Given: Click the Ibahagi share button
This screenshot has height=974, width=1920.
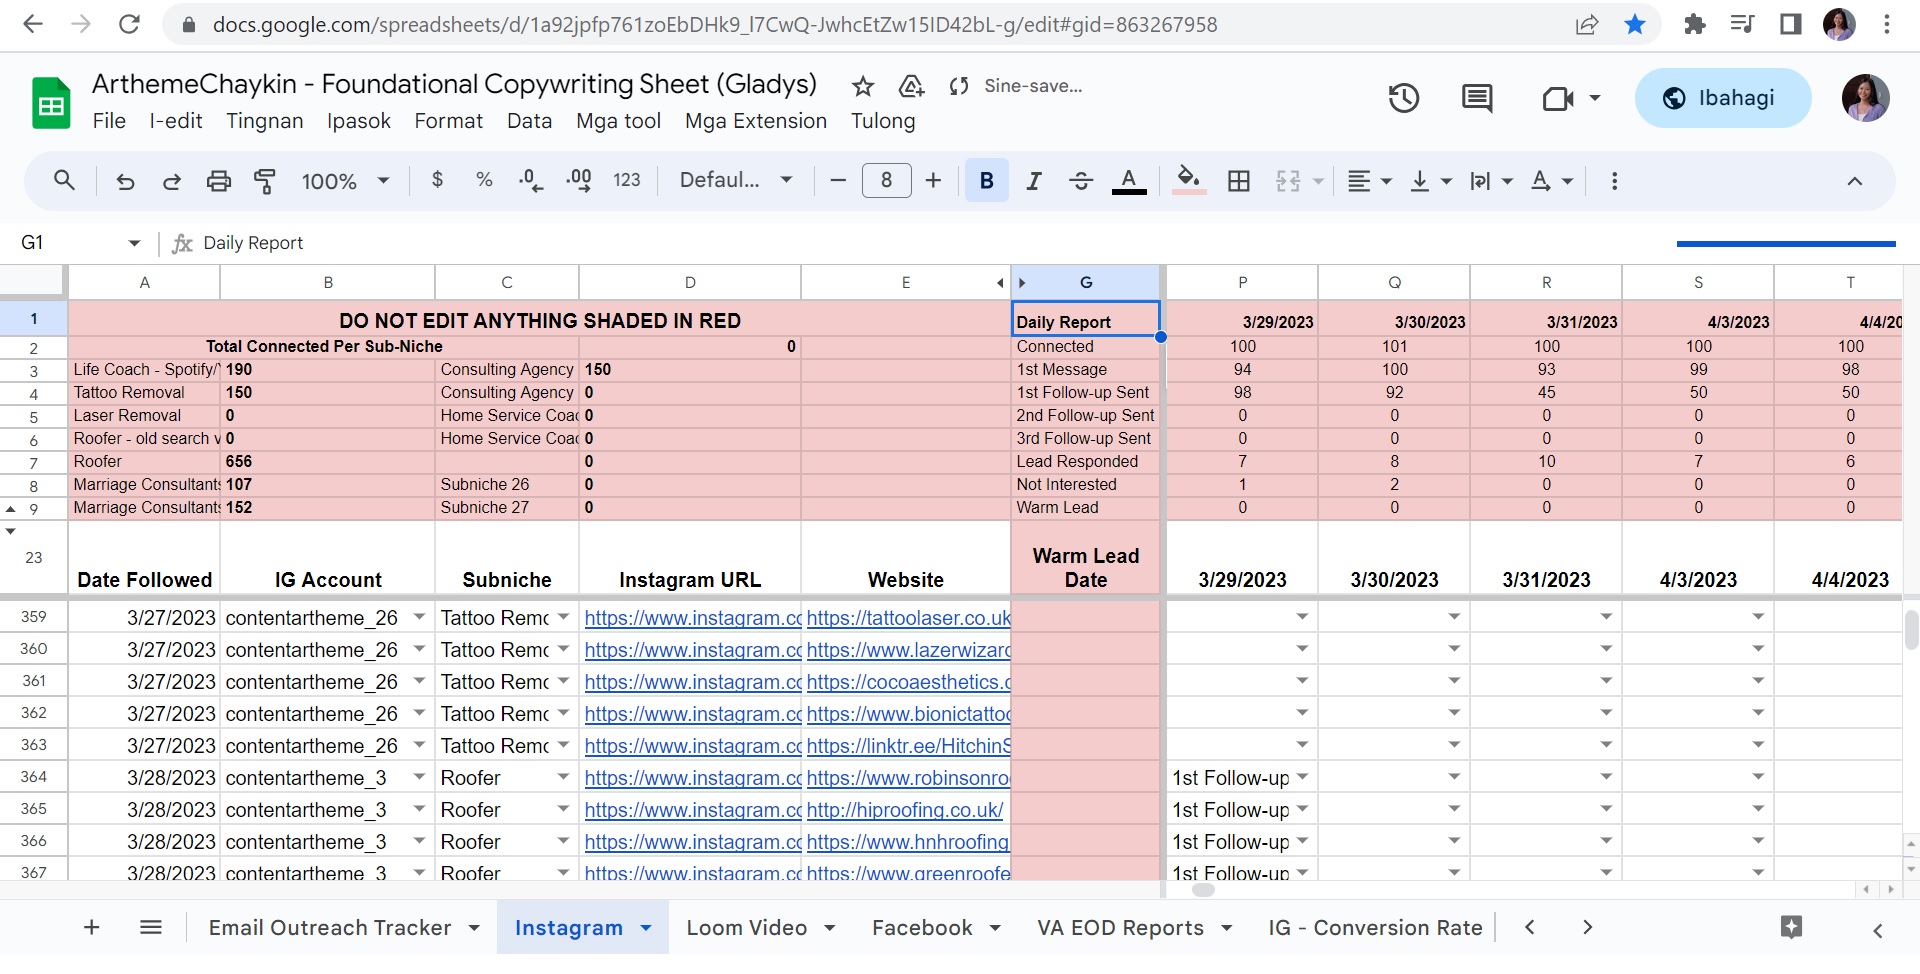Looking at the screenshot, I should pyautogui.click(x=1722, y=98).
